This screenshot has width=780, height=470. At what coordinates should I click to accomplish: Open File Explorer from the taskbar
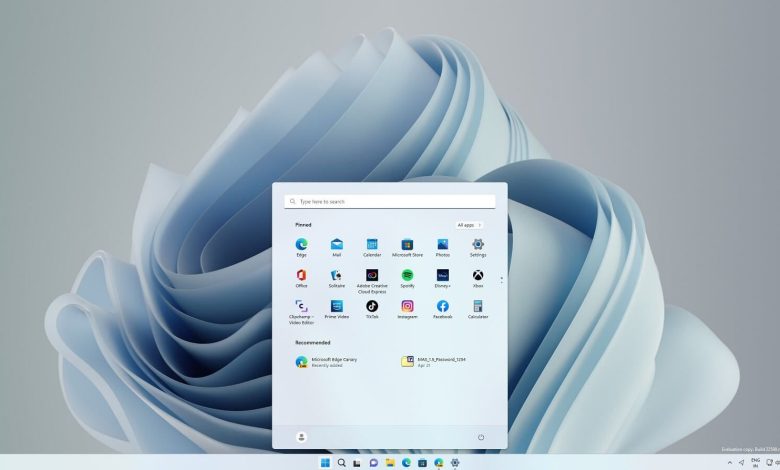[x=390, y=463]
